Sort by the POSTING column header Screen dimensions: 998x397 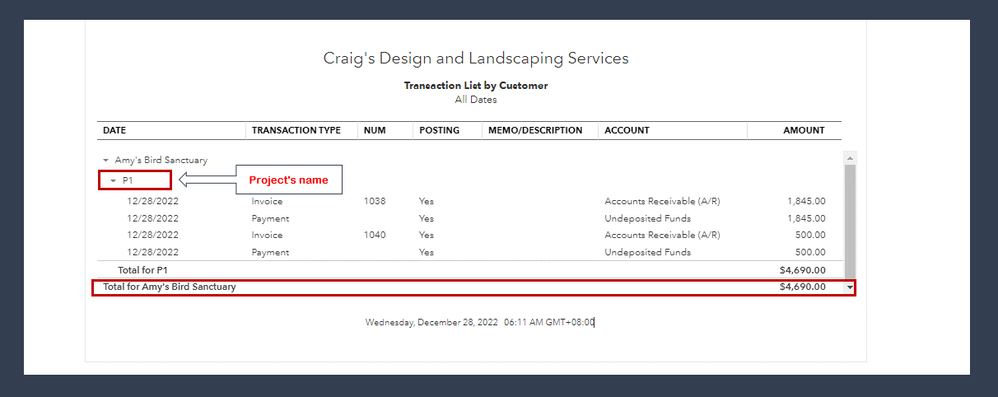[439, 130]
